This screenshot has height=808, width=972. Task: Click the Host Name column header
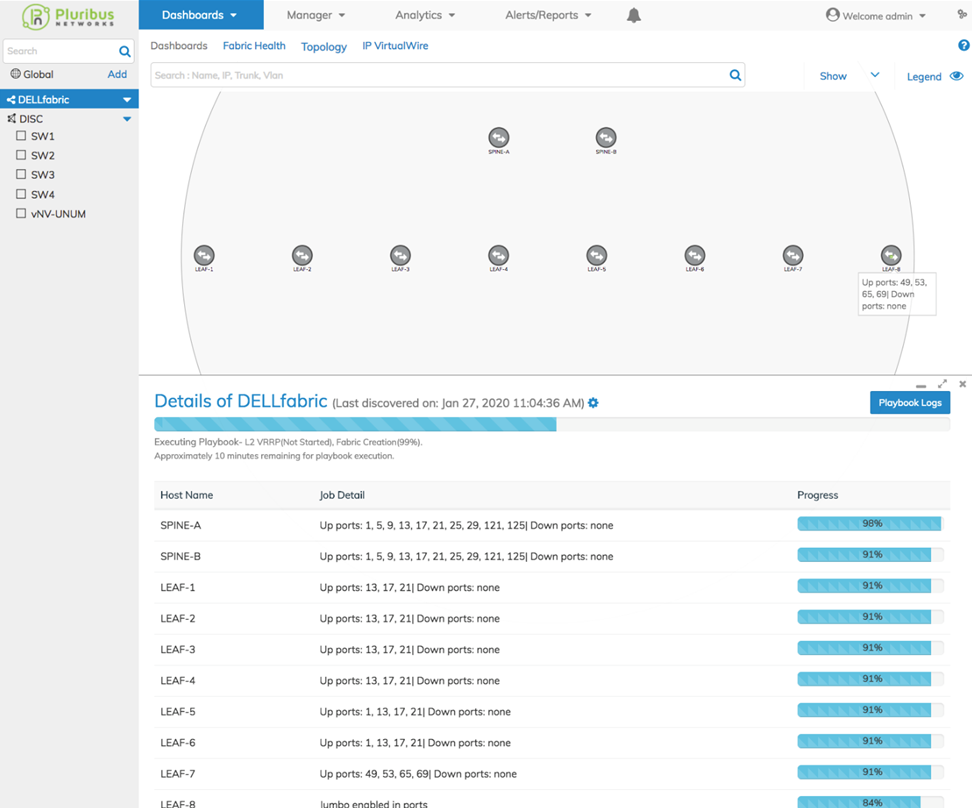187,495
